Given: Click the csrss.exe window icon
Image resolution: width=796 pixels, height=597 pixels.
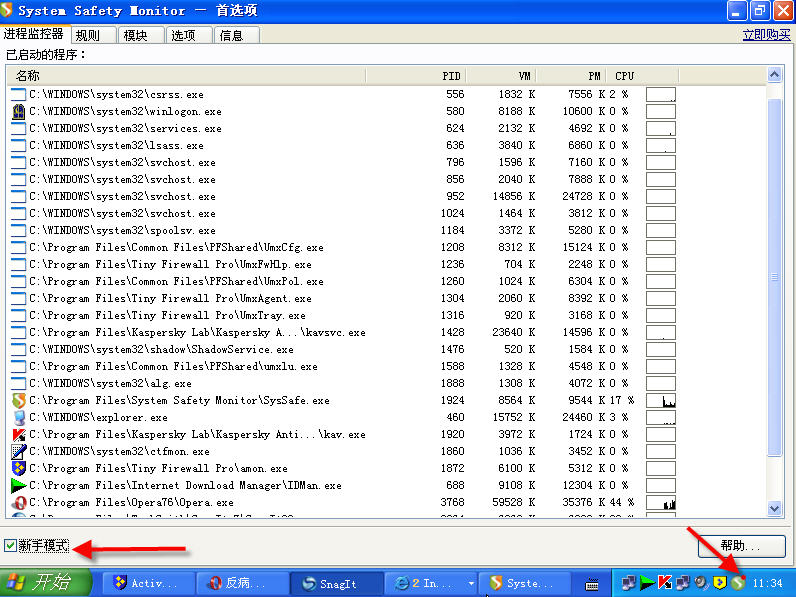Looking at the screenshot, I should point(19,94).
